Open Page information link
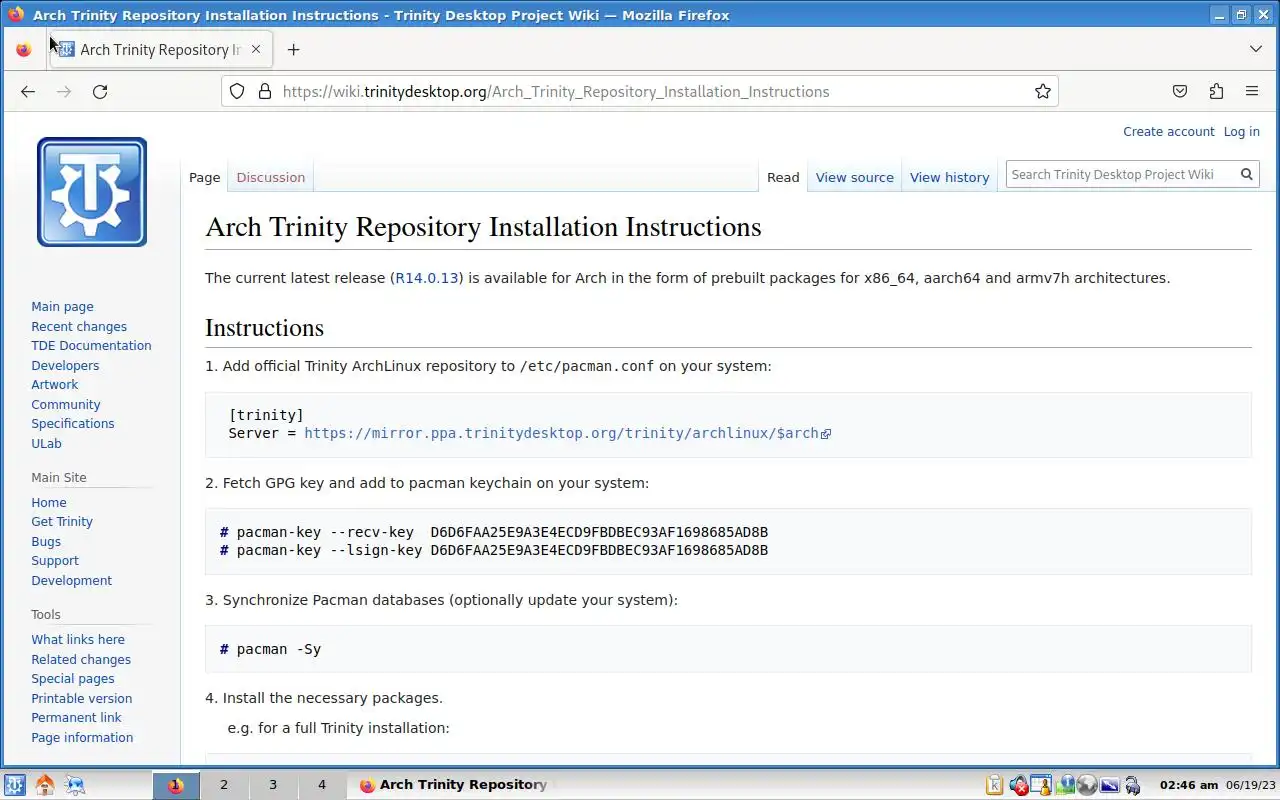The width and height of the screenshot is (1280, 800). point(82,738)
